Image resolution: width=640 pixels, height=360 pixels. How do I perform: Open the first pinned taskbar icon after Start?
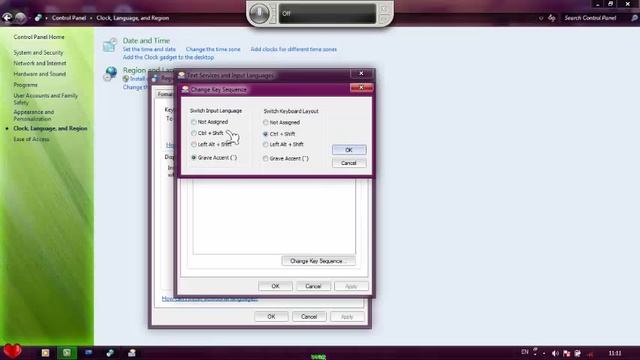point(45,353)
